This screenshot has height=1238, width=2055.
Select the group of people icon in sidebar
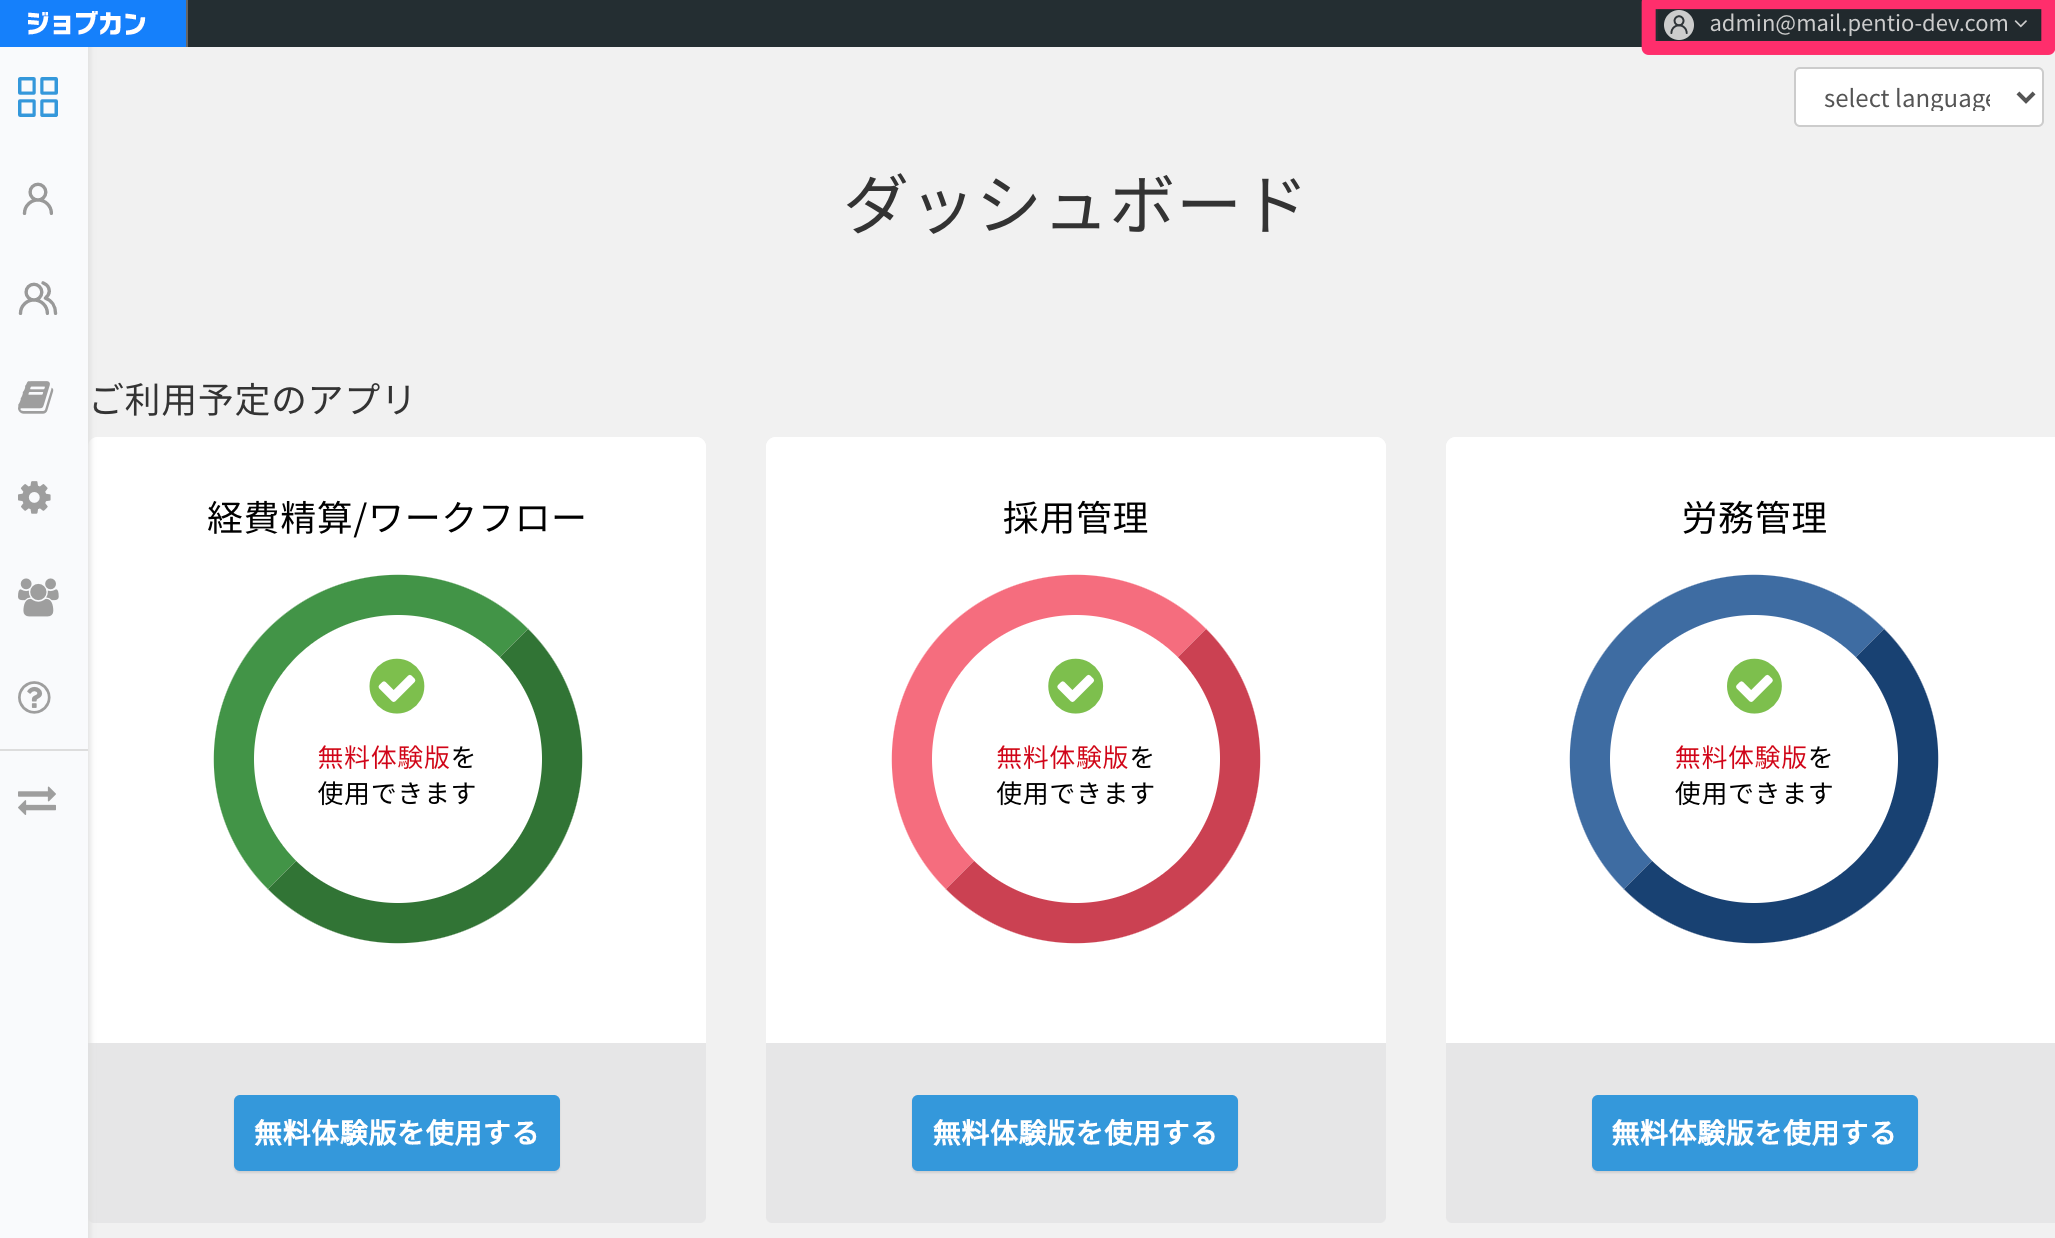point(38,597)
